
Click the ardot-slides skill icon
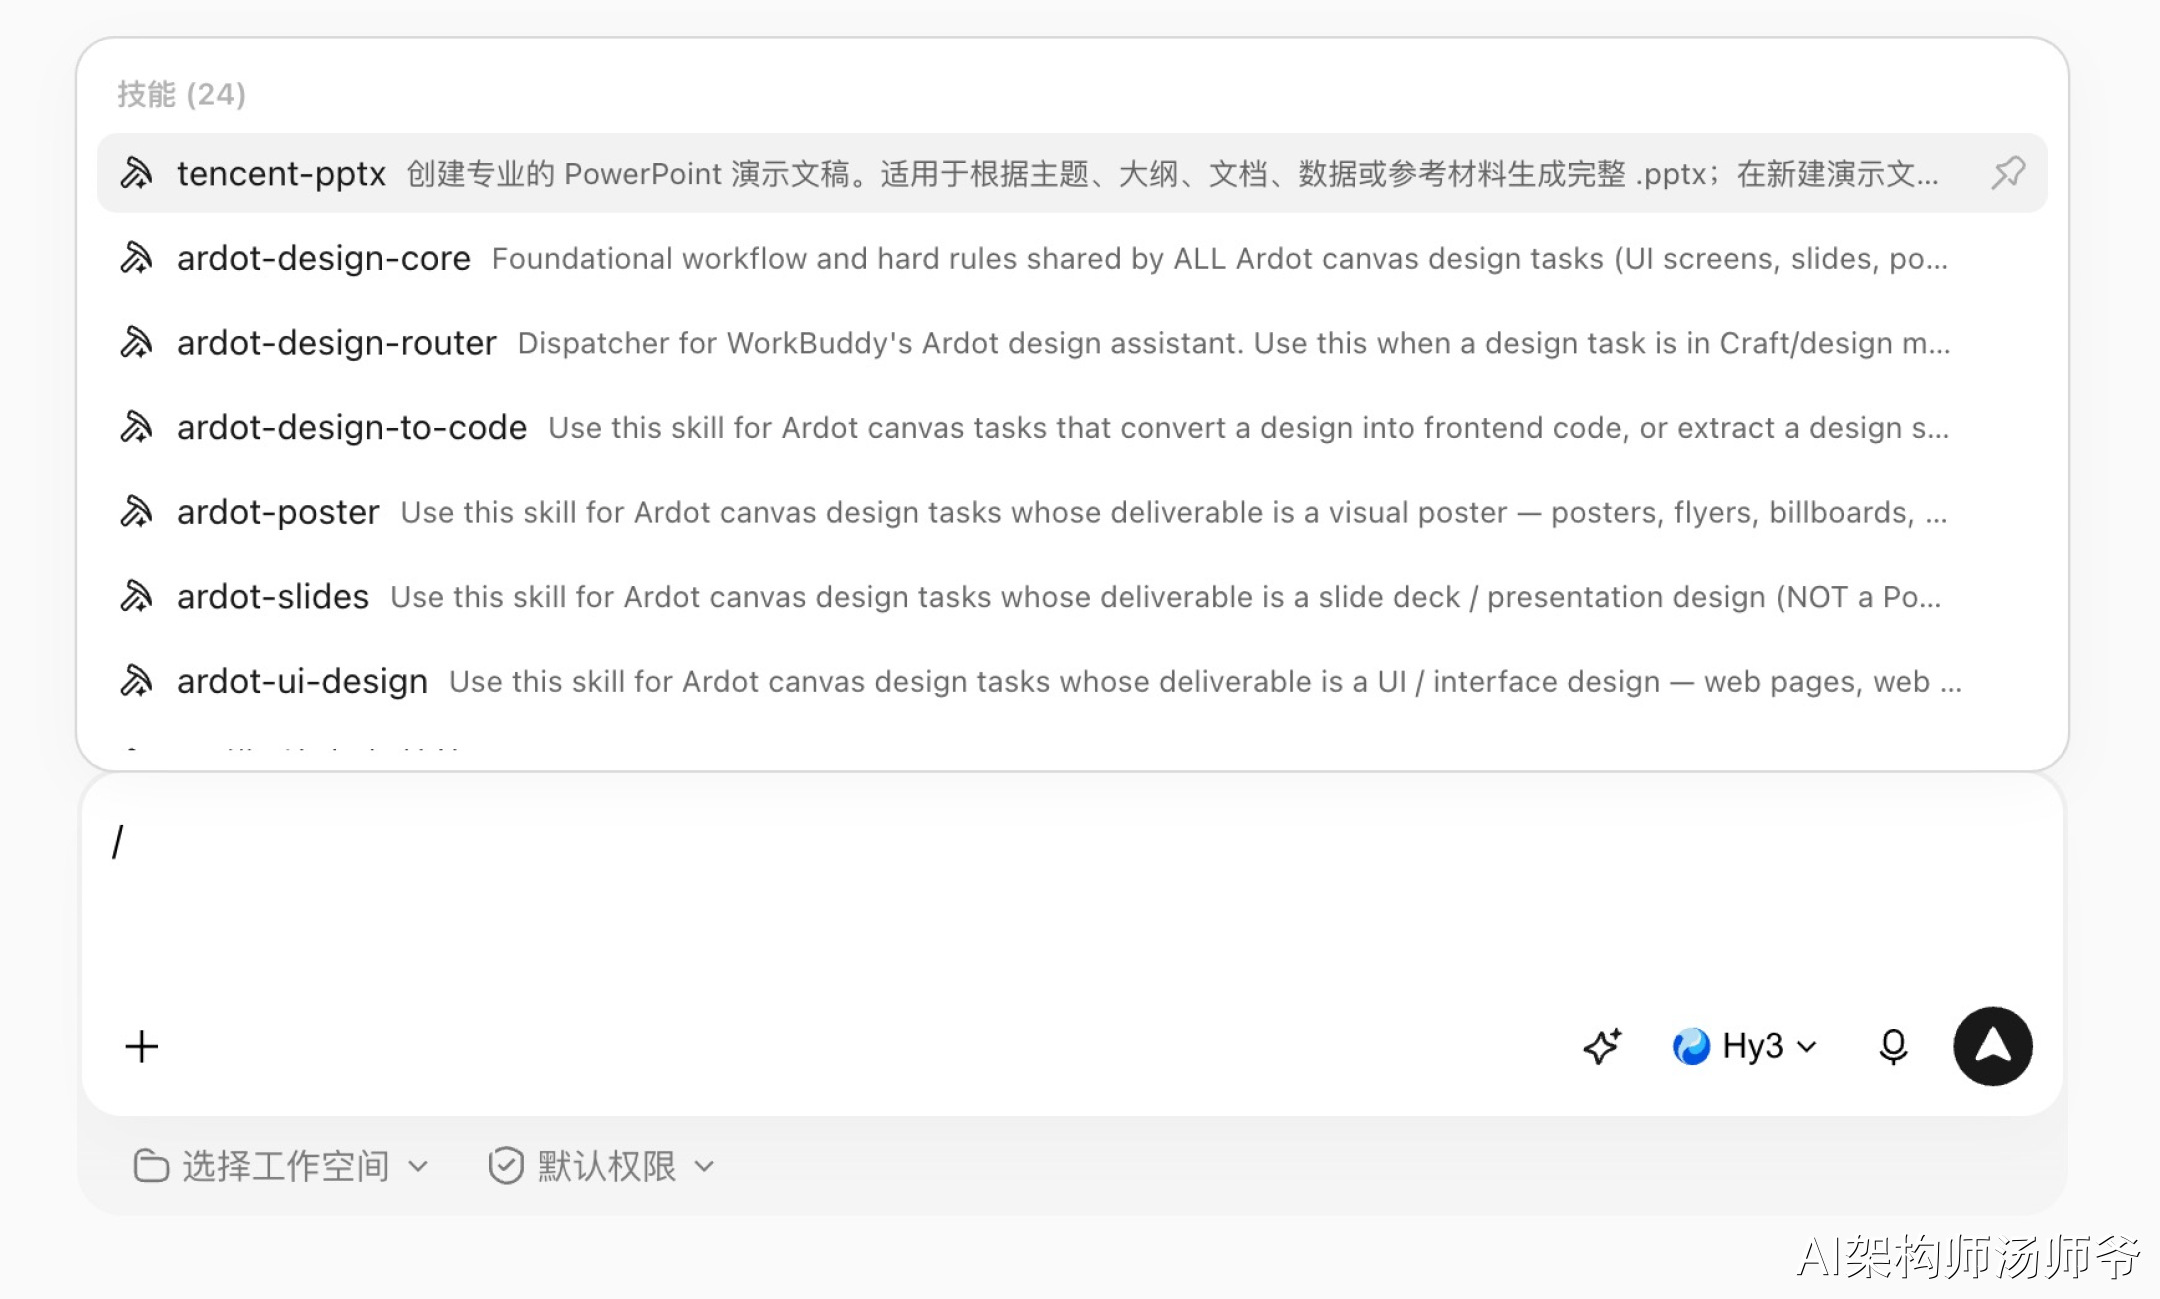click(136, 597)
